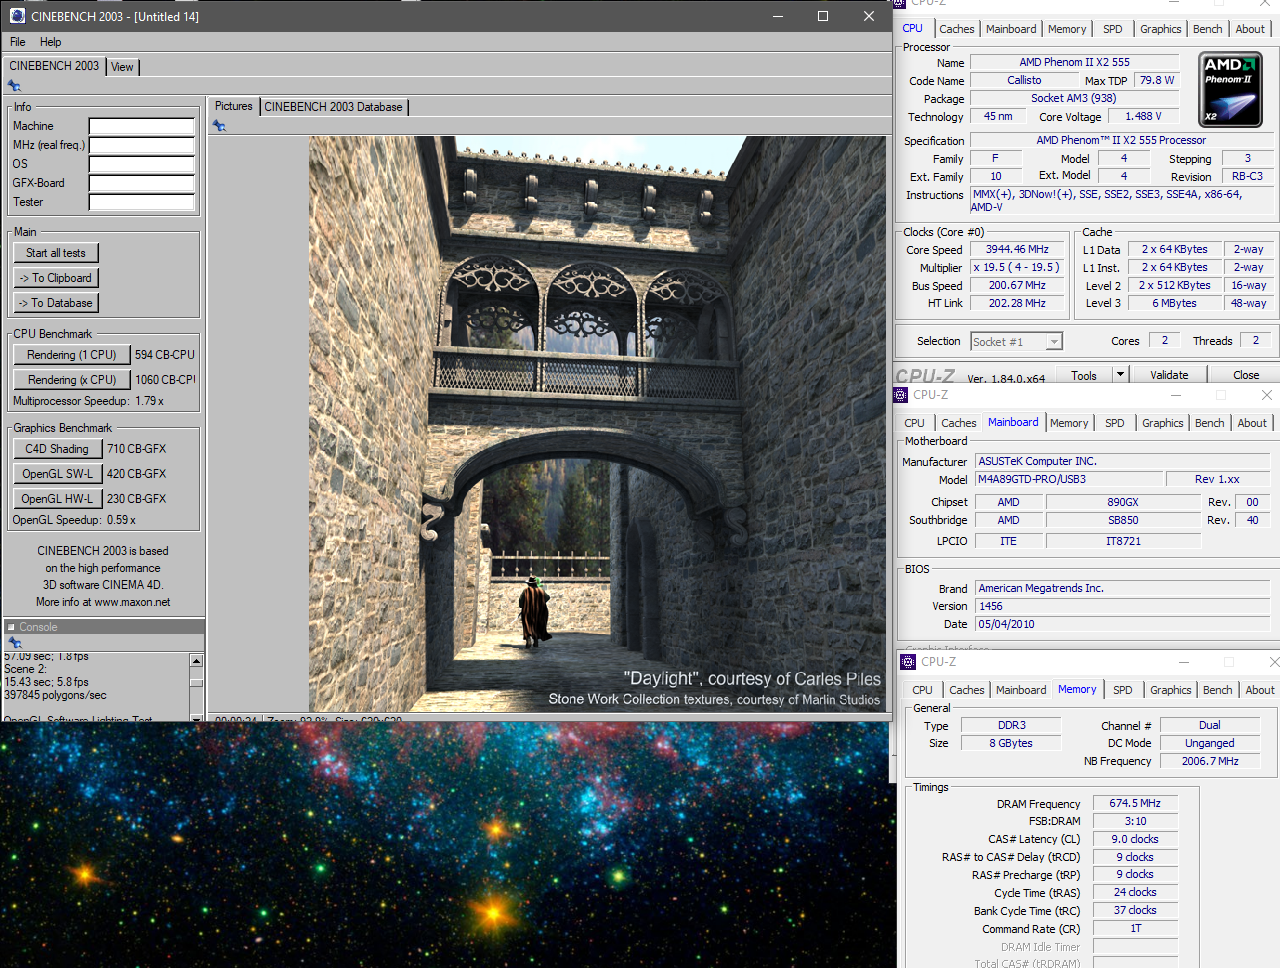
Task: Open Caches tab in CPU-Z Mainboard window
Action: [x=958, y=423]
